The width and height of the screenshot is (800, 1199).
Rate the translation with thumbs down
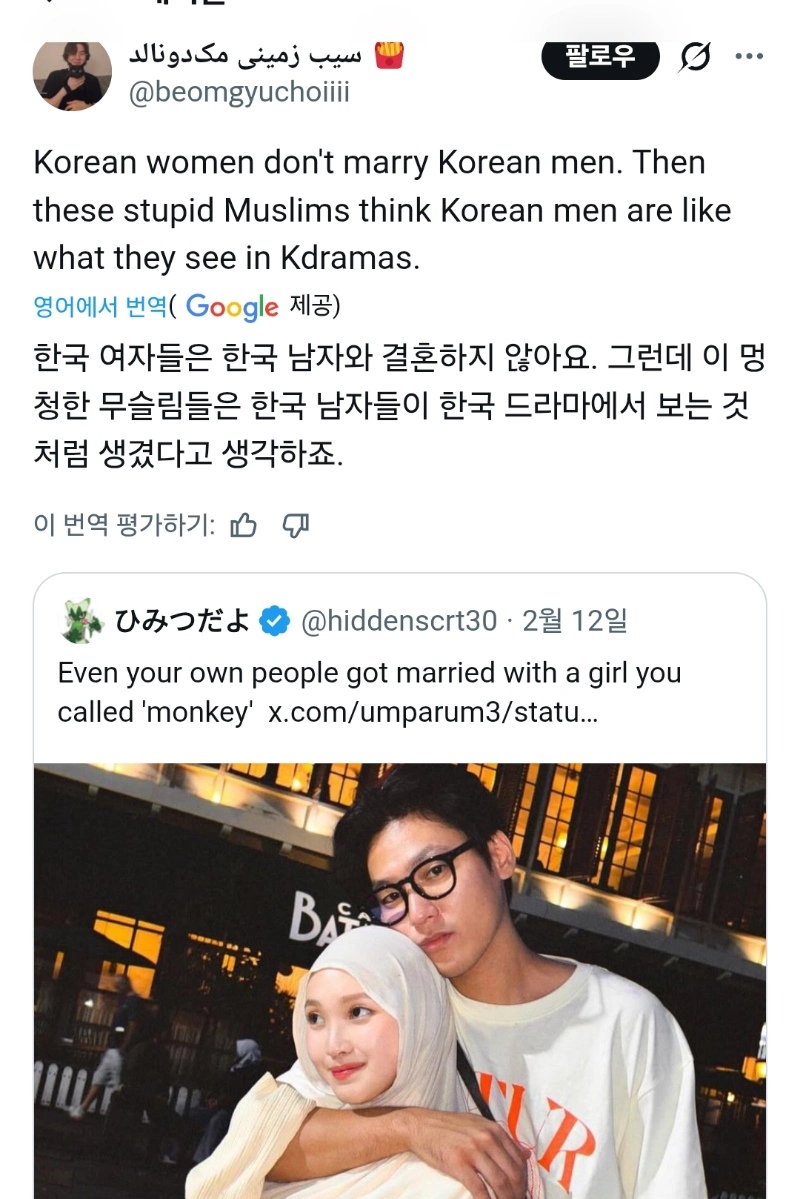click(295, 525)
